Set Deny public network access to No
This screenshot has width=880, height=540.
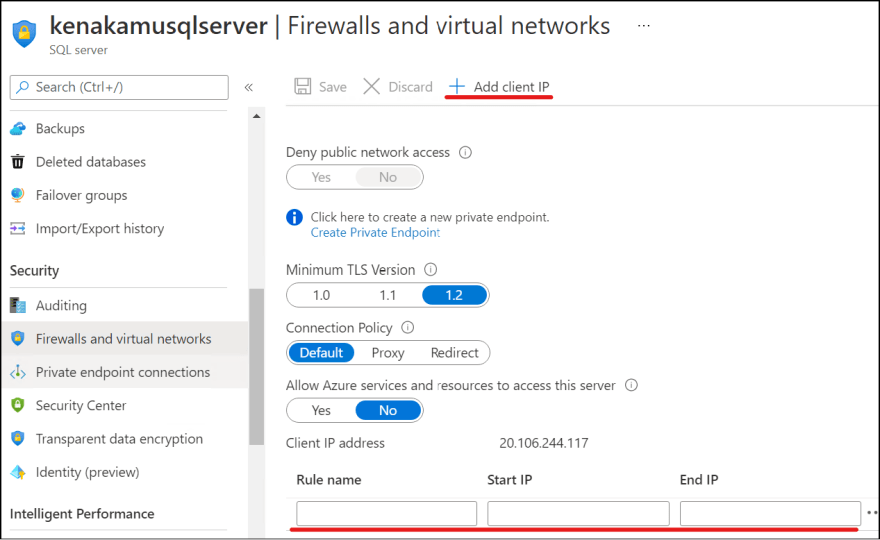tap(388, 177)
